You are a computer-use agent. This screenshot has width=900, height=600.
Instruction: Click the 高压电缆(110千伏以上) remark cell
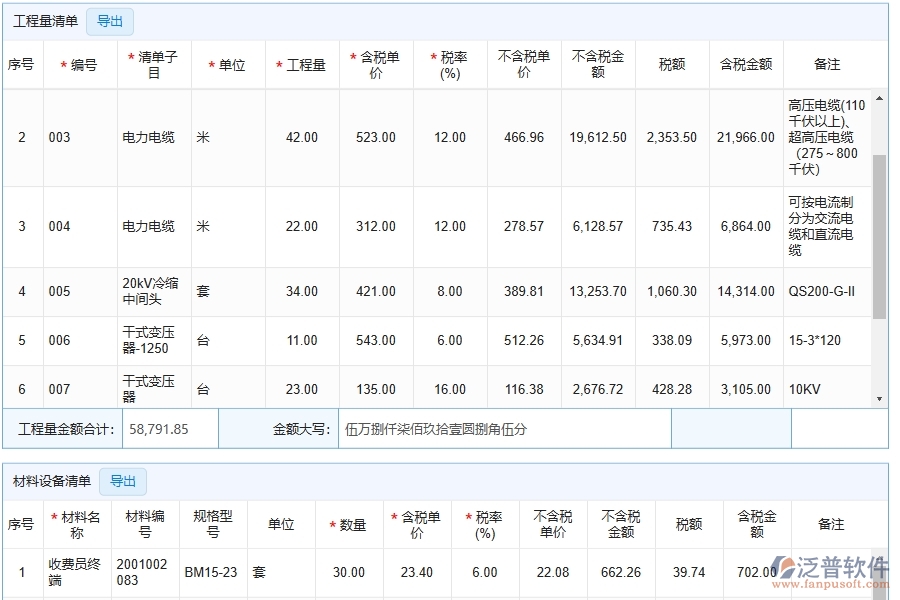[827, 138]
